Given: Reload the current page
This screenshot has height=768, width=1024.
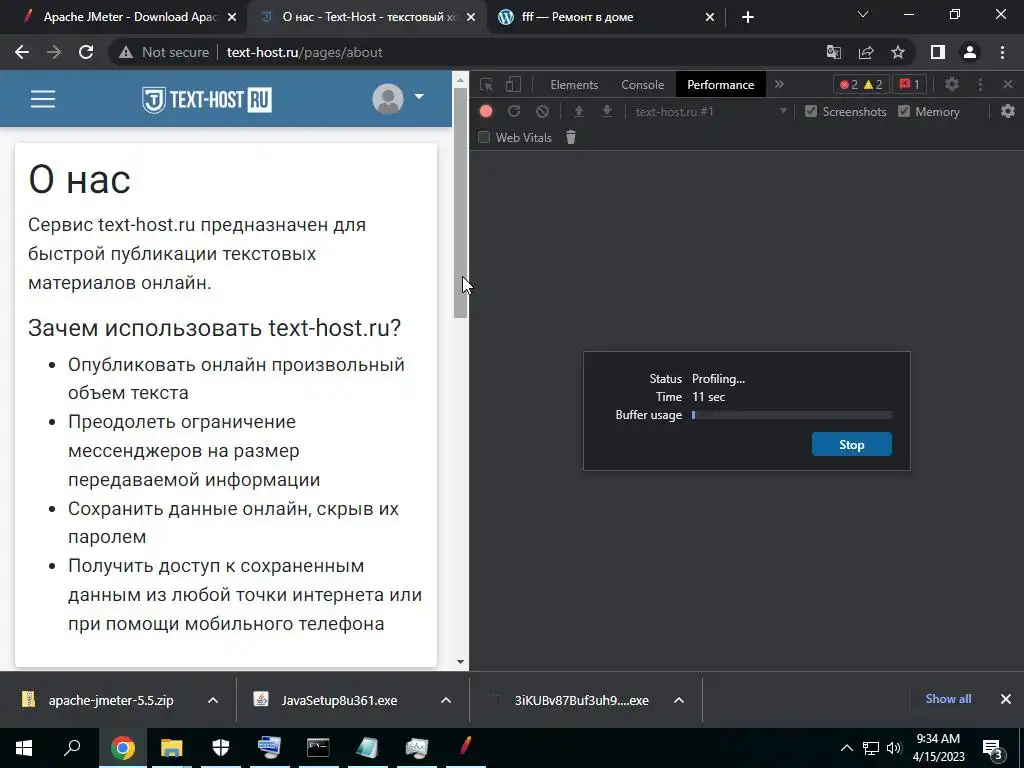Looking at the screenshot, I should [x=86, y=52].
